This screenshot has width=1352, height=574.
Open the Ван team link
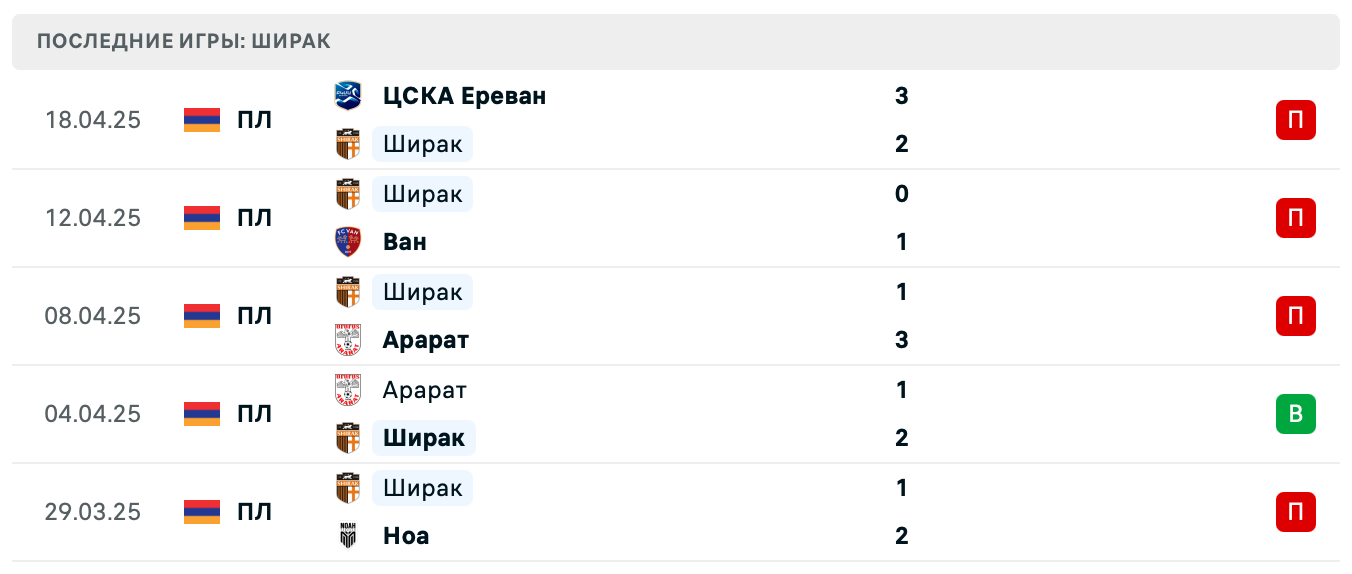tap(404, 242)
